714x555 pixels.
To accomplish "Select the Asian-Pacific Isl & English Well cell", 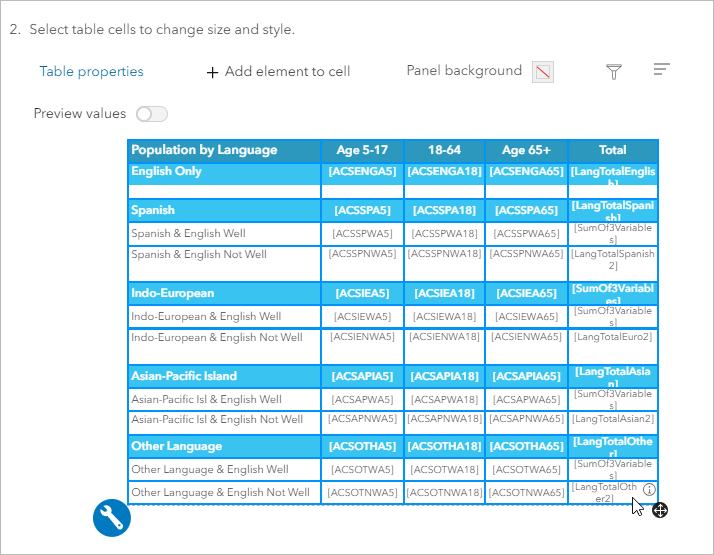I will point(224,399).
